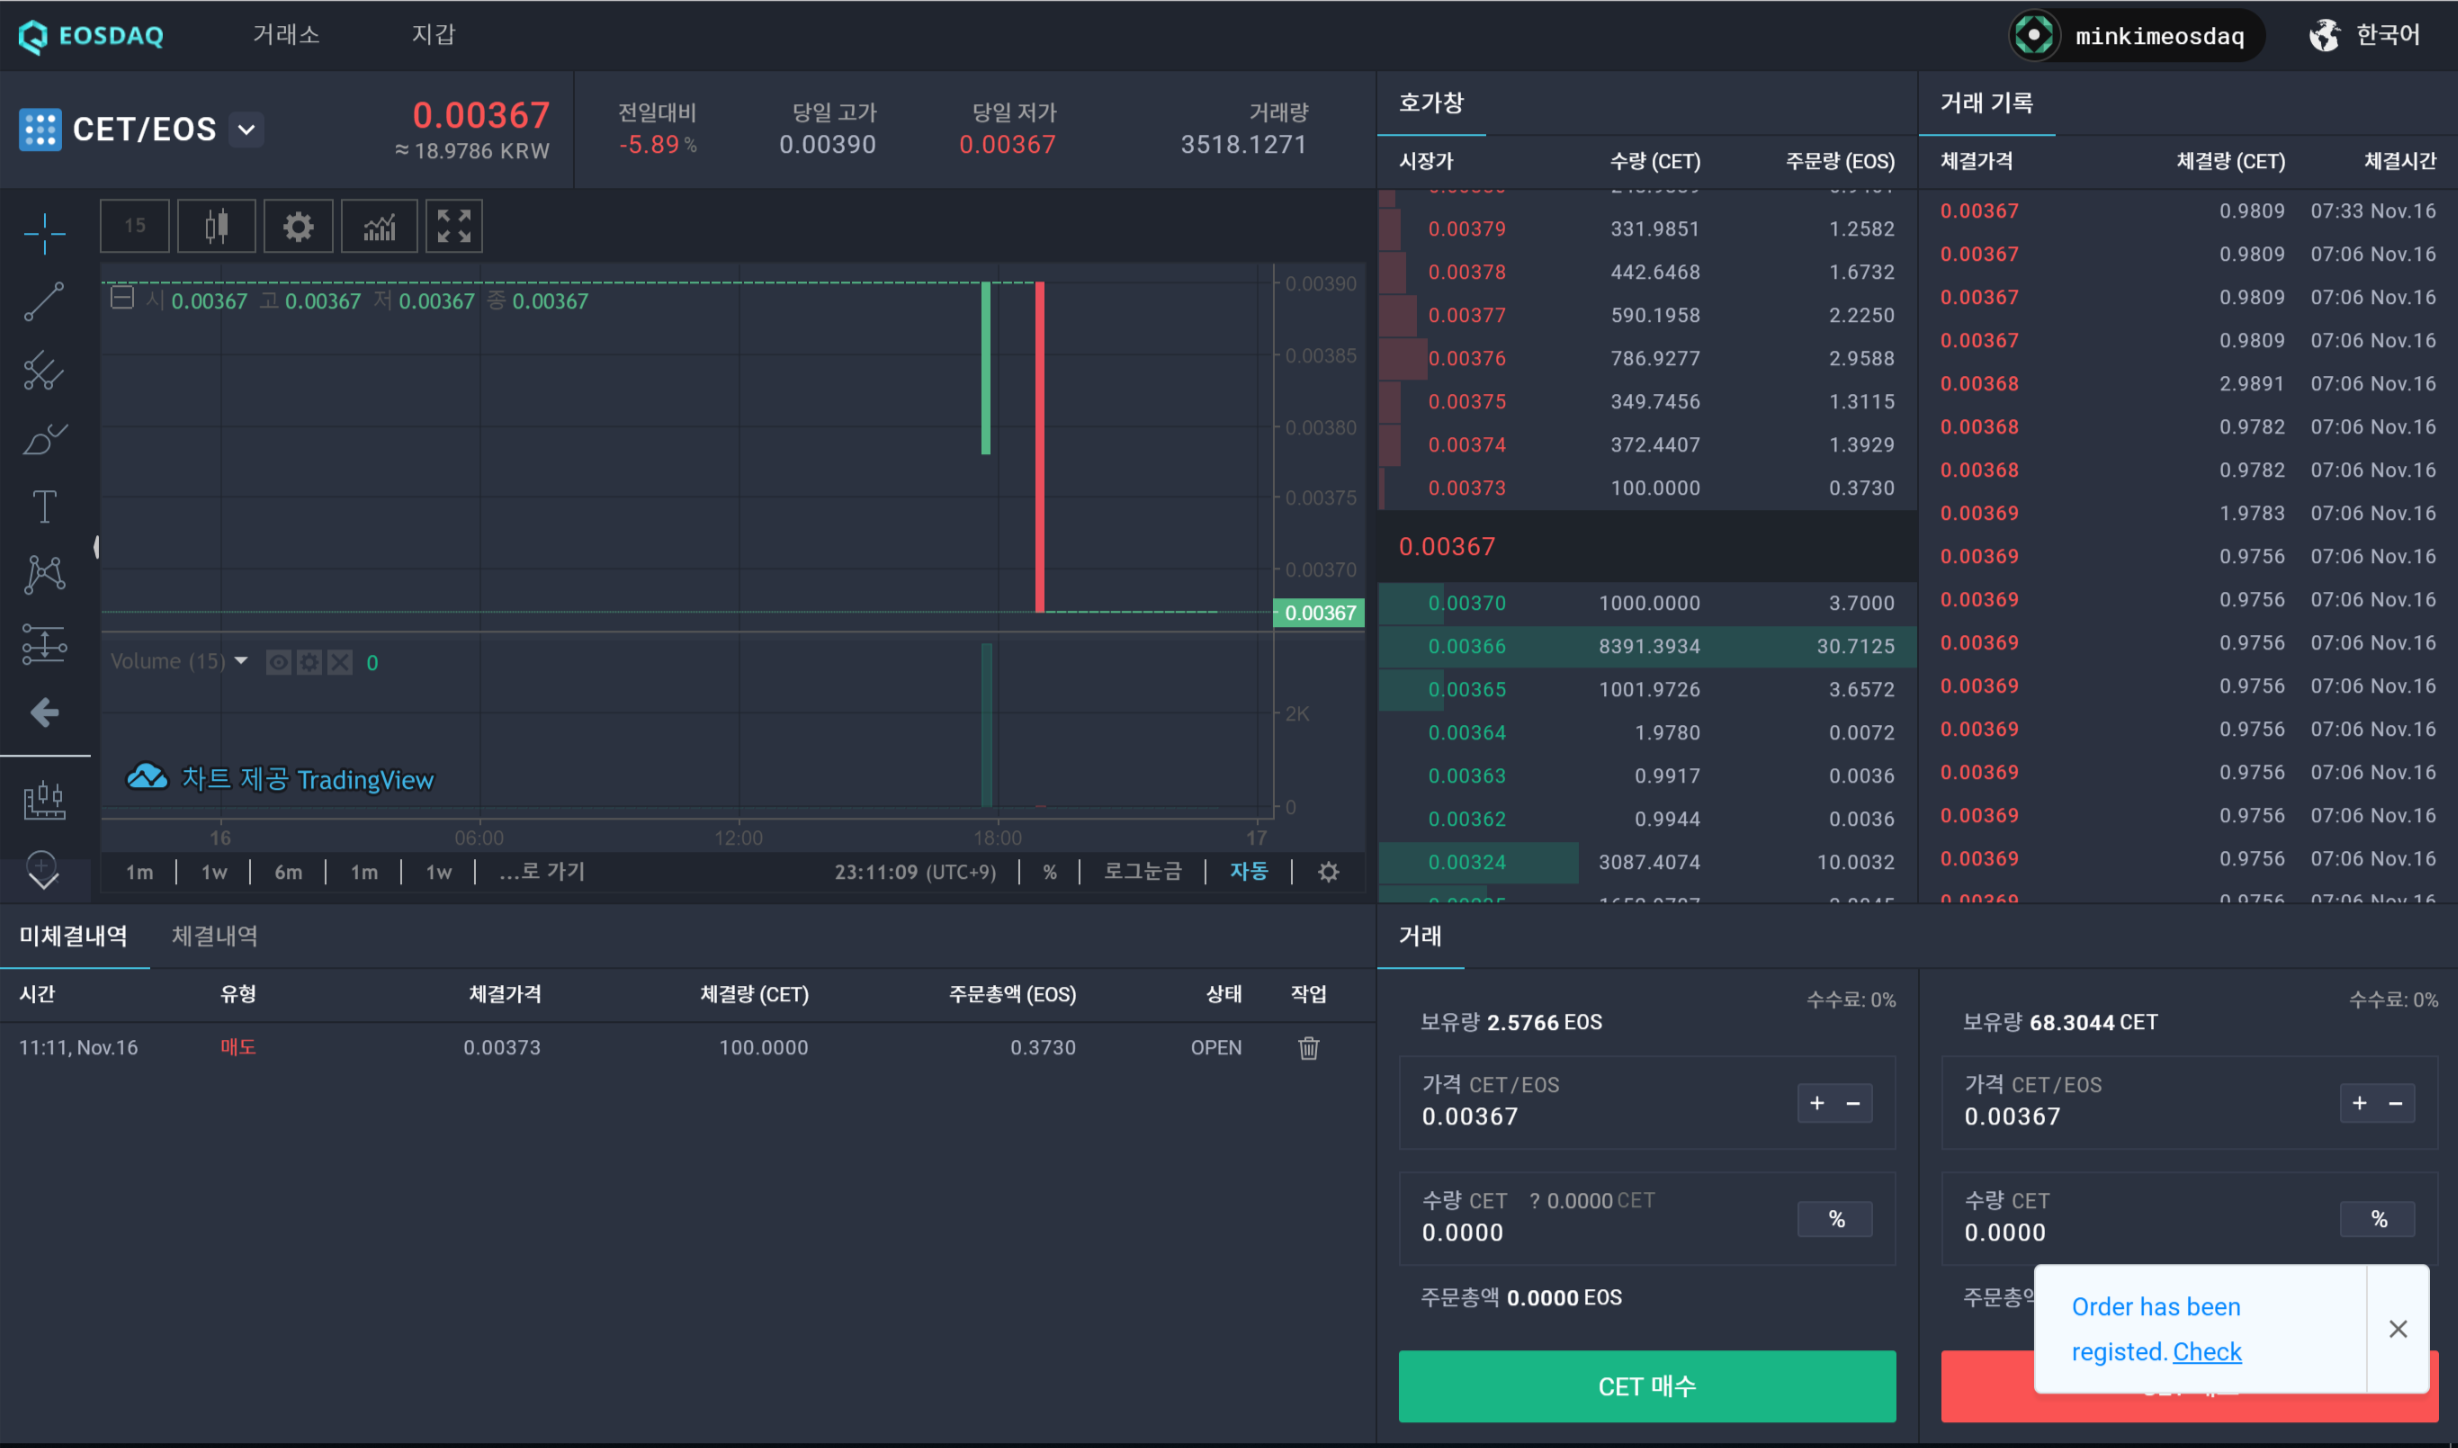The height and width of the screenshot is (1448, 2458).
Task: Open chart properties gear icon
Action: click(298, 227)
